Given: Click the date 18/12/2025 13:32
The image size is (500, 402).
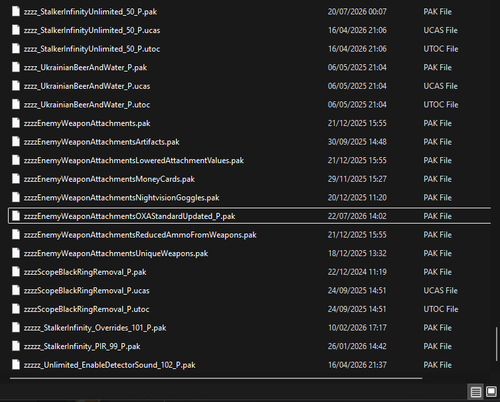Looking at the screenshot, I should [x=357, y=253].
